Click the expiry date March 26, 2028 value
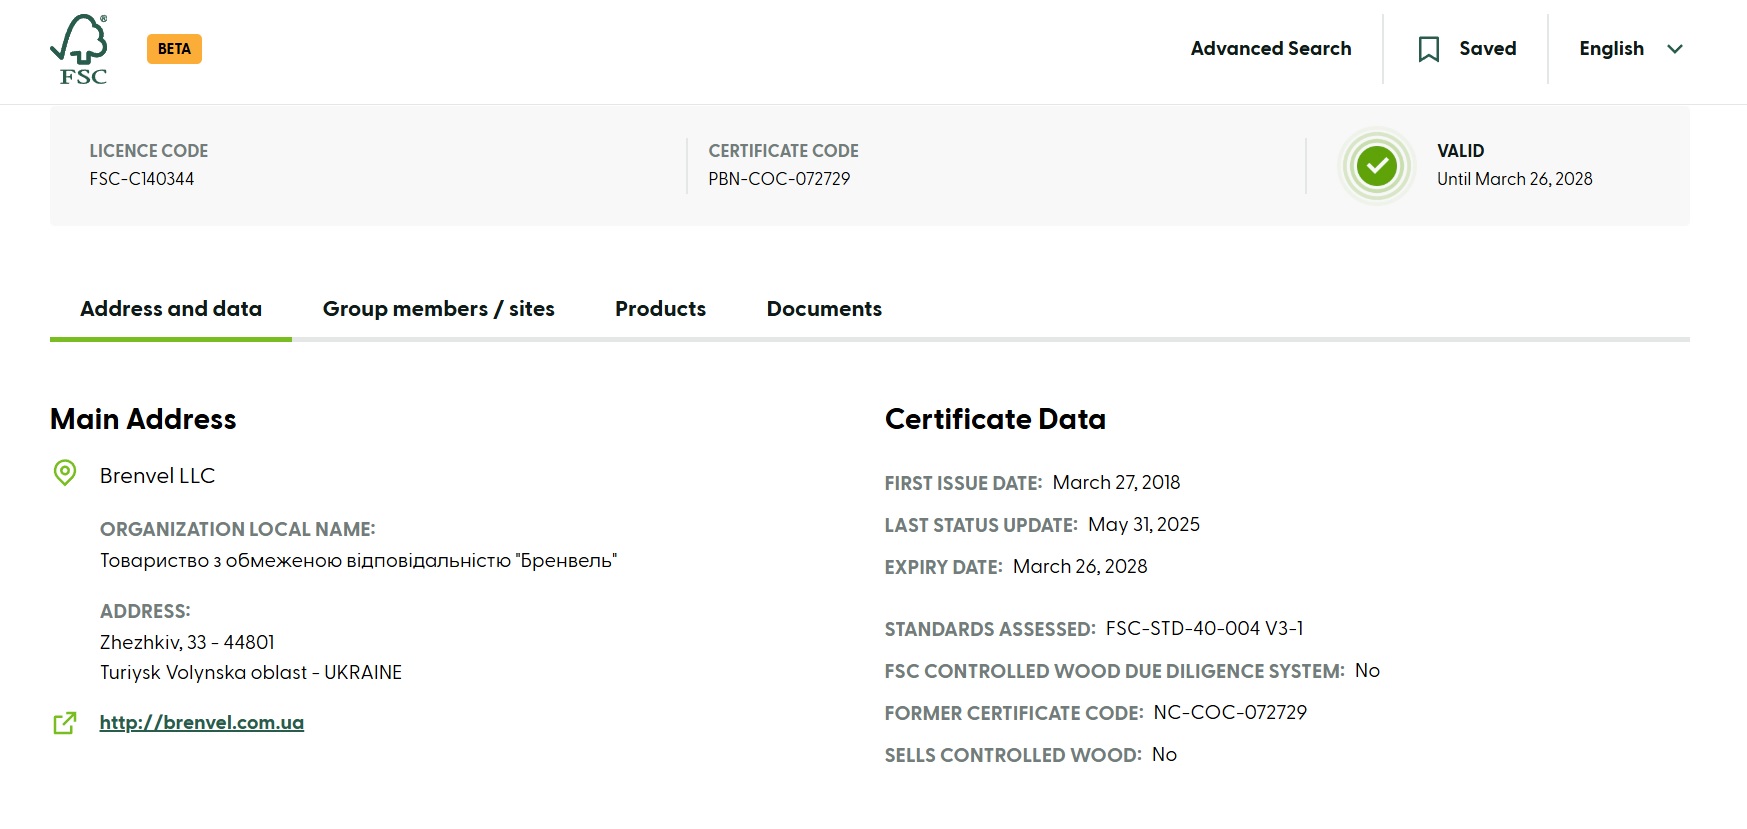 pyautogui.click(x=1080, y=567)
